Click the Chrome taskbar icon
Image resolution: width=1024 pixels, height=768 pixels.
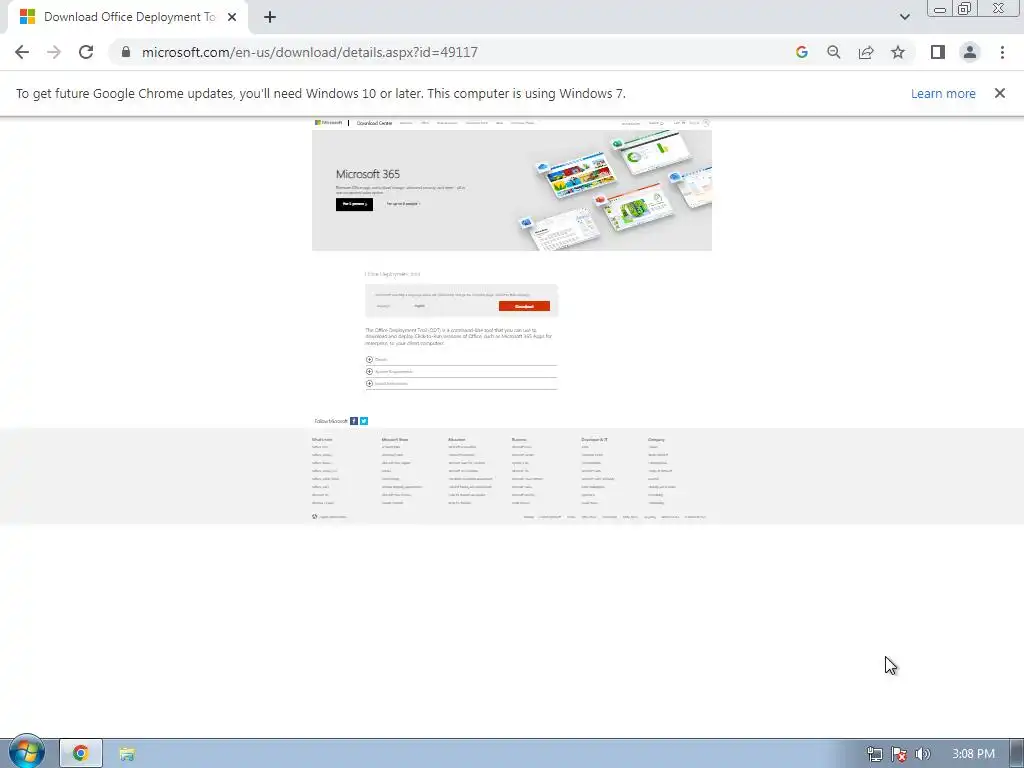coord(81,754)
